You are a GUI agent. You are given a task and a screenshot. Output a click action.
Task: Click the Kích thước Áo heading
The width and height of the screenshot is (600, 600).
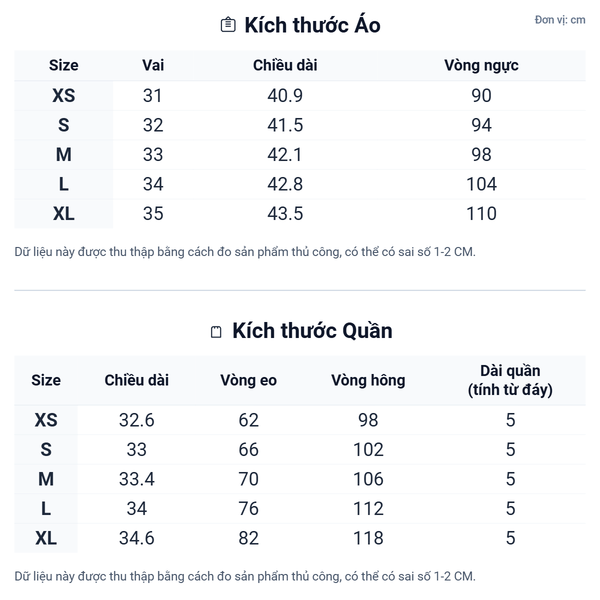[312, 25]
